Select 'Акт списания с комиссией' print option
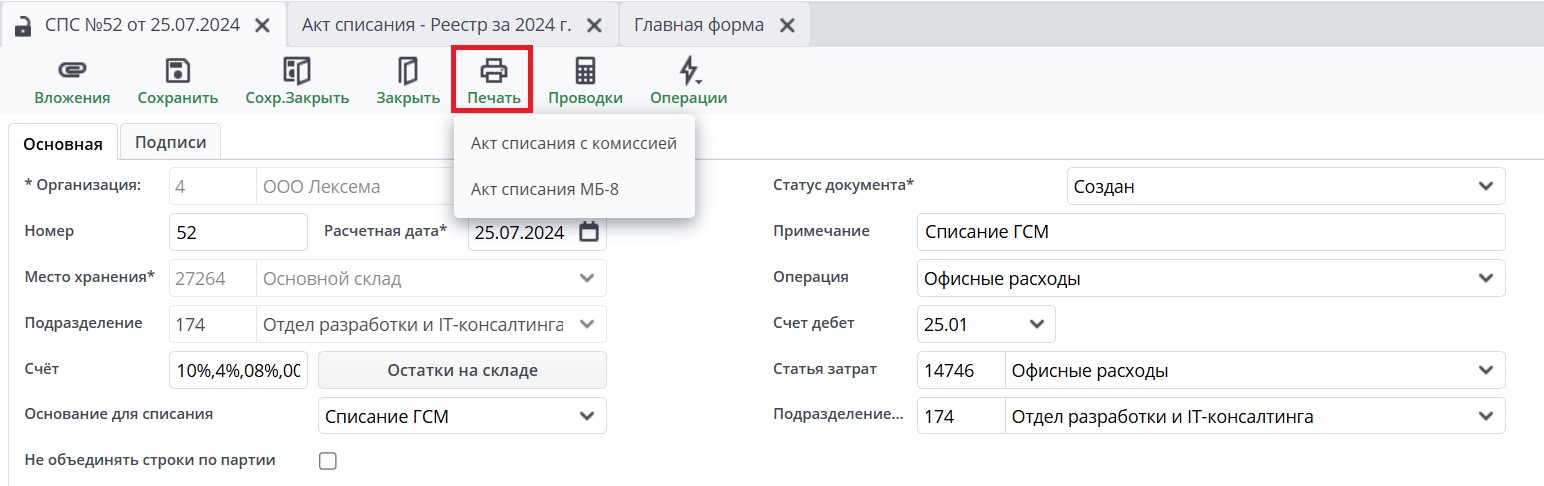1544x486 pixels. click(x=573, y=143)
